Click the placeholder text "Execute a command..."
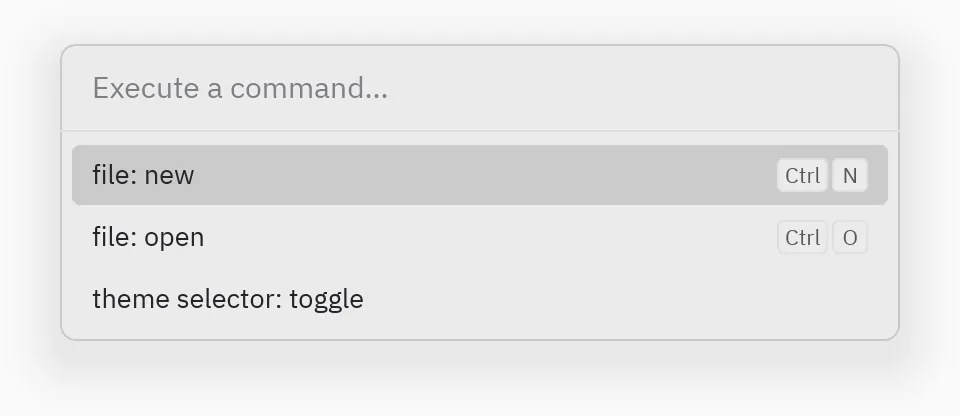The width and height of the screenshot is (960, 416). click(x=240, y=88)
